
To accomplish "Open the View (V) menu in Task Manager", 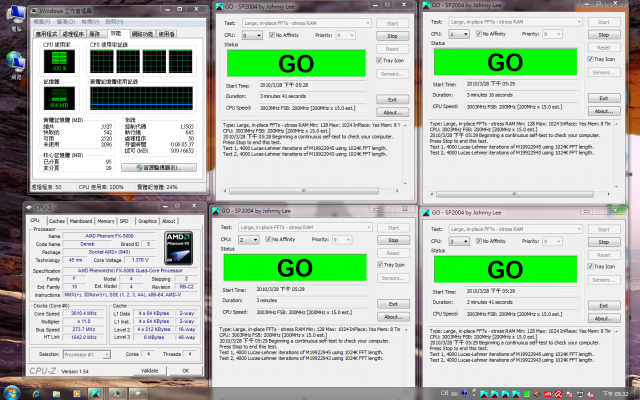I will (90, 22).
